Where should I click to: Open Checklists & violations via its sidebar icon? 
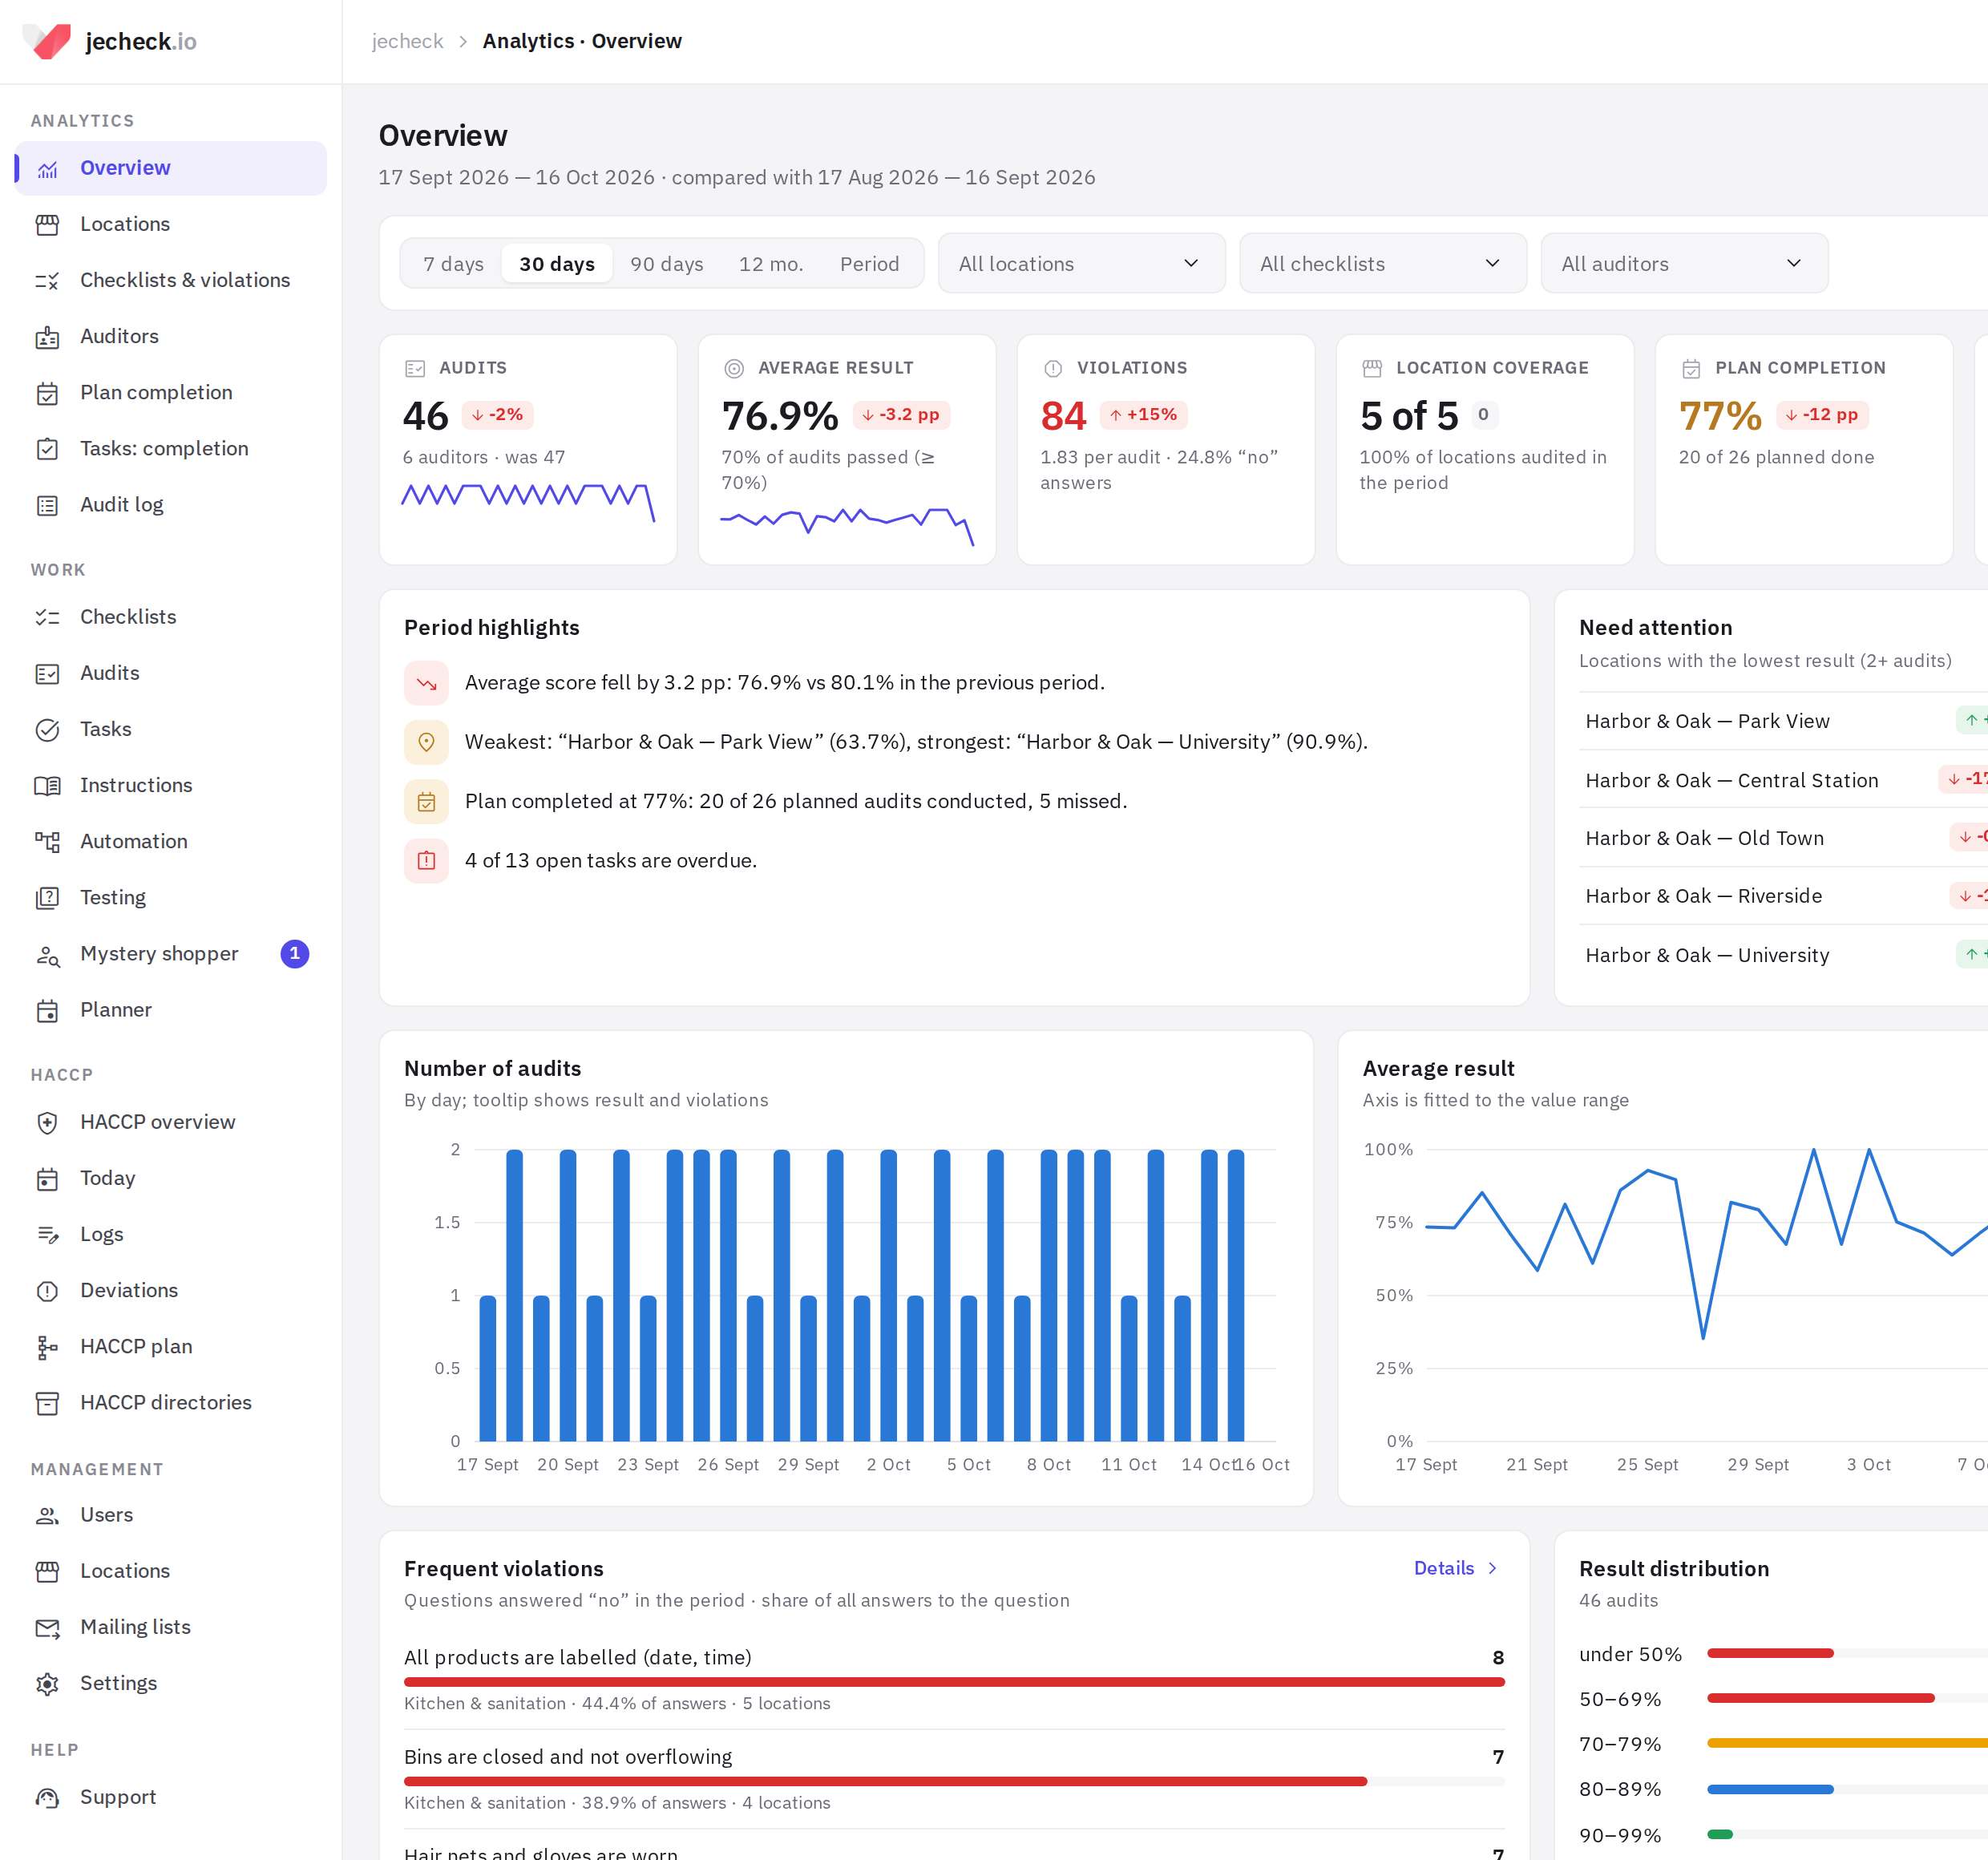[47, 281]
